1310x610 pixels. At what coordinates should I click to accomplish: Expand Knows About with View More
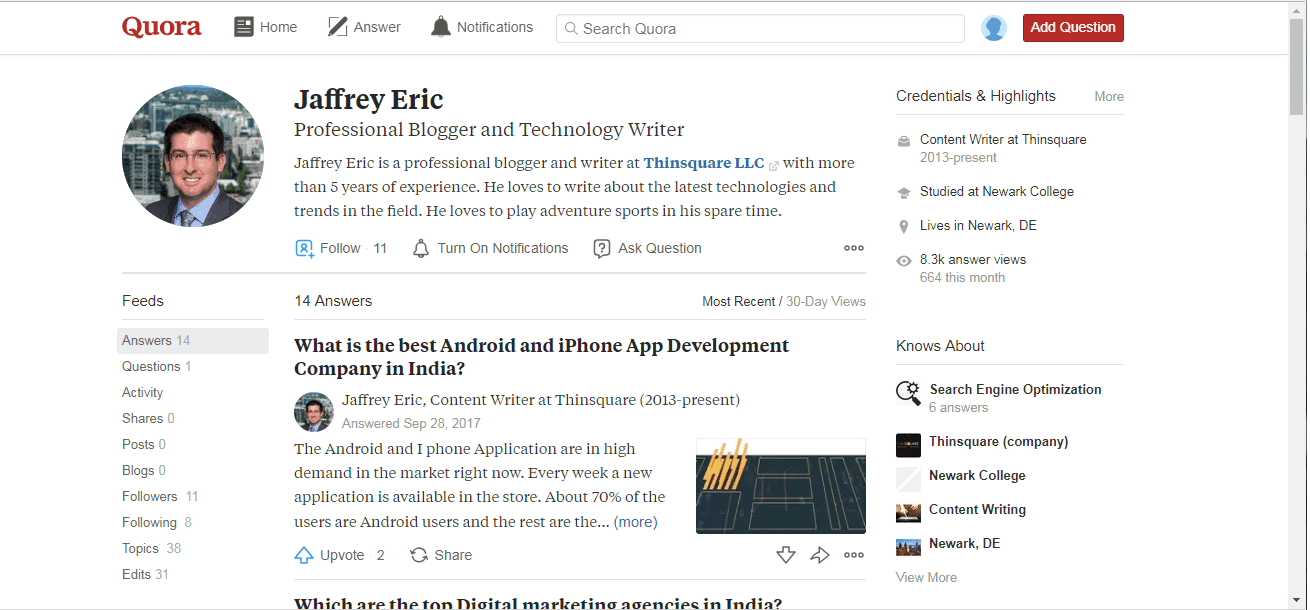pos(926,578)
